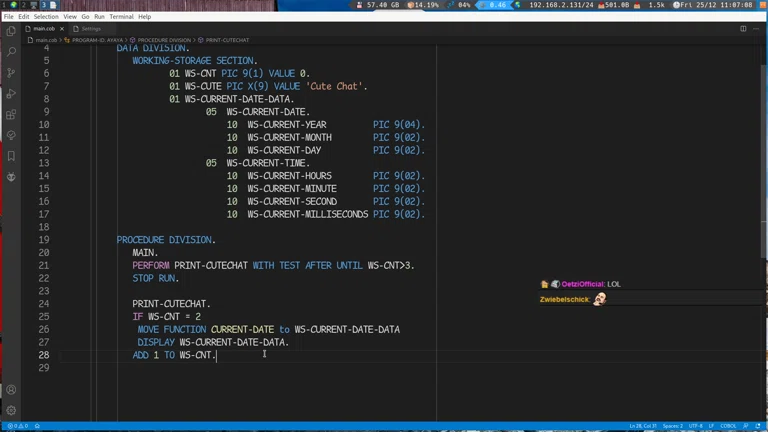Click the errors and warnings status indicator
Viewport: 768px width, 432px height.
click(x=16, y=426)
